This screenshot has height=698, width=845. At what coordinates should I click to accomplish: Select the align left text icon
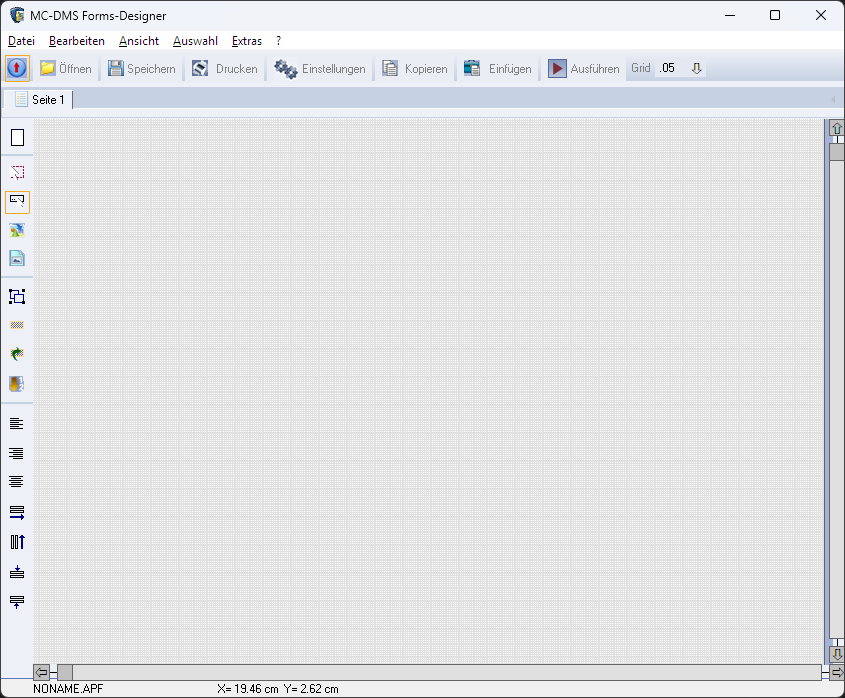coord(17,423)
